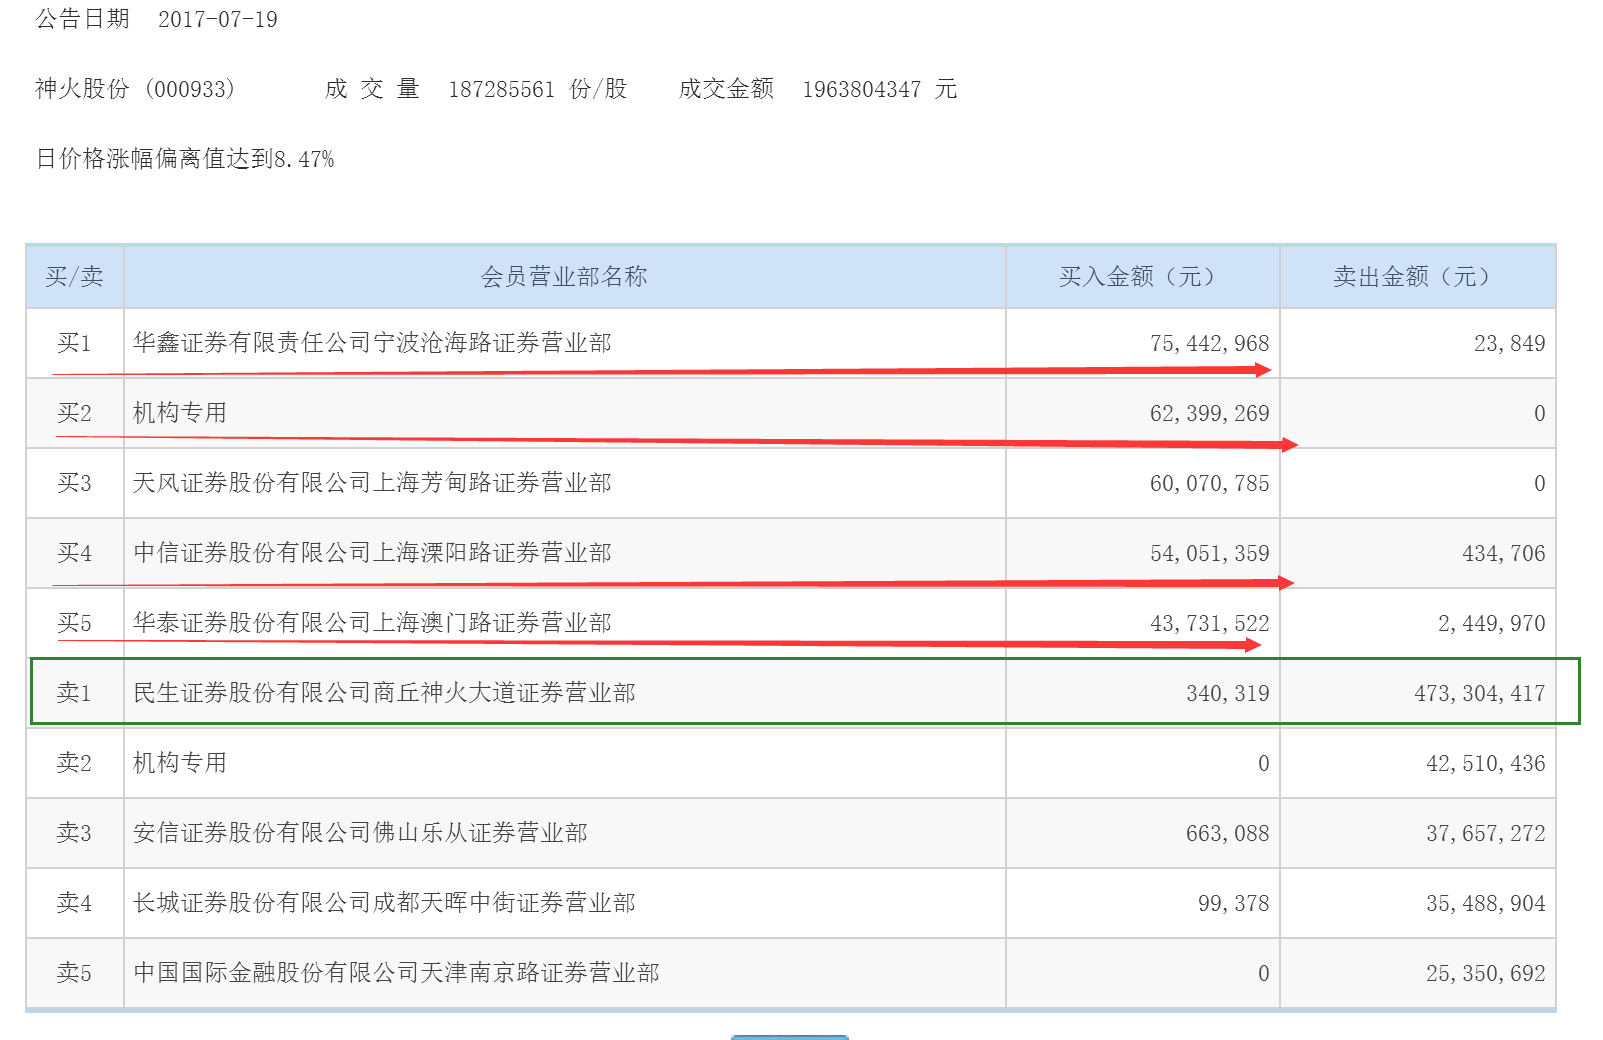The height and width of the screenshot is (1040, 1603).
Task: Click buy amount 60,070,785
Action: tap(1209, 483)
